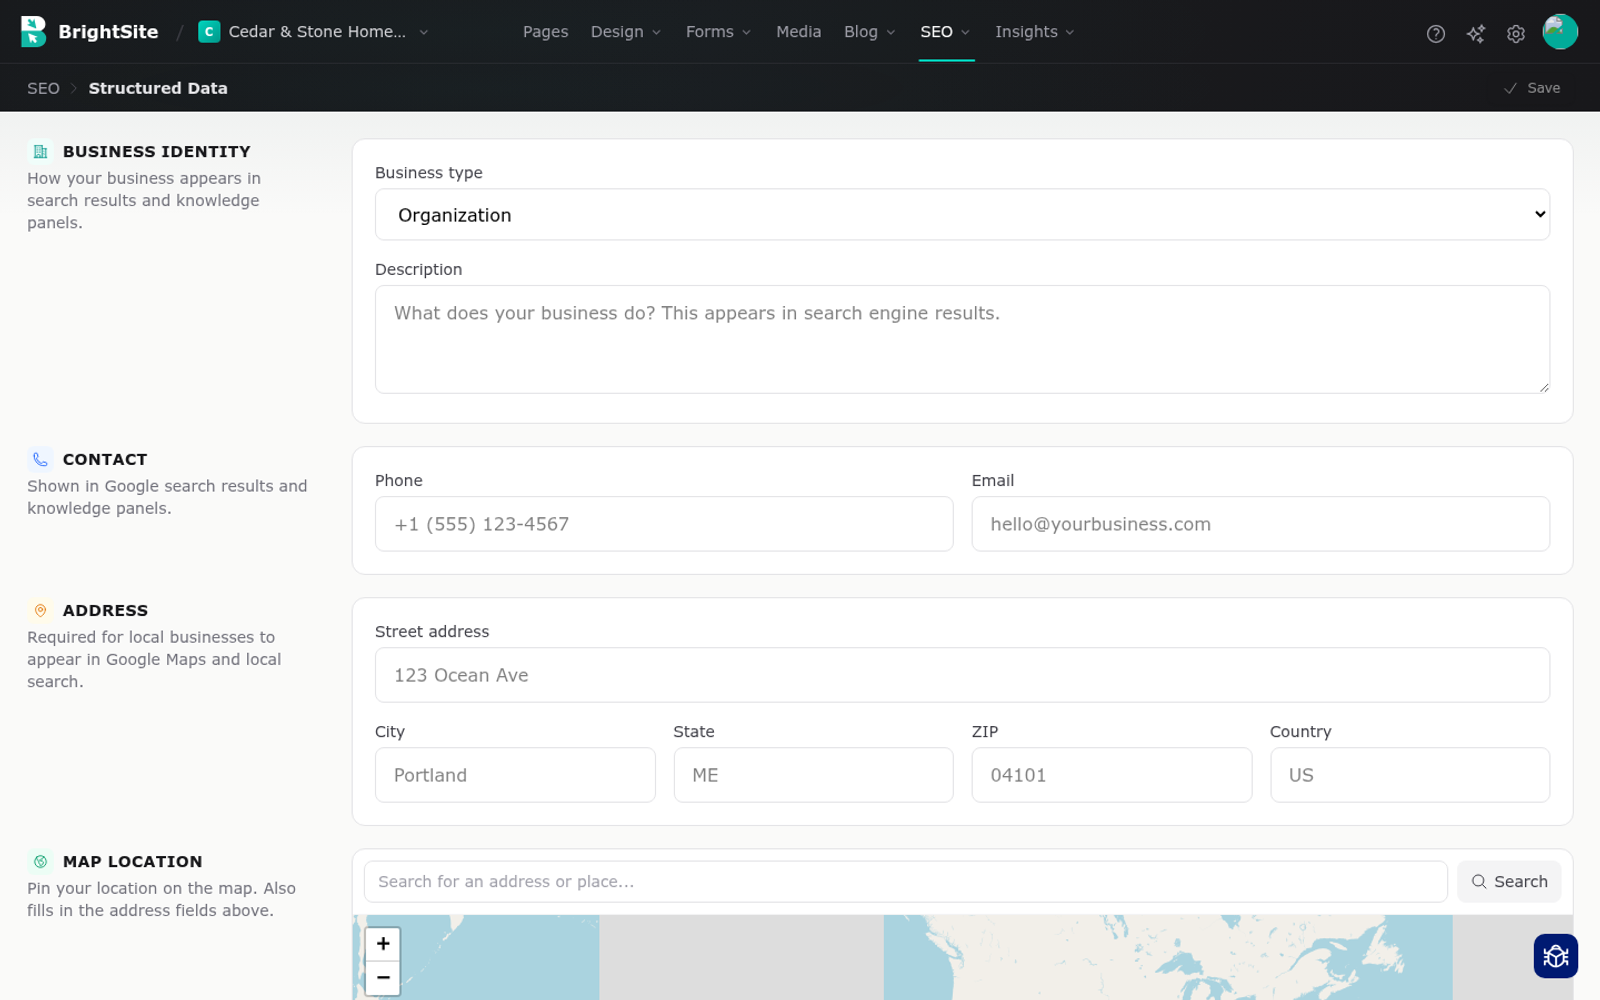This screenshot has width=1600, height=1000.
Task: Focus the Email input field
Action: 1260,524
